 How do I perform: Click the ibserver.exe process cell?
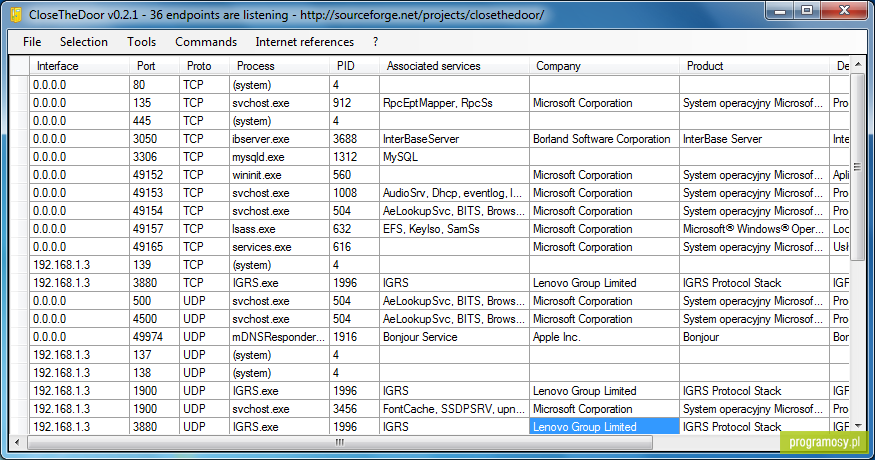click(280, 139)
